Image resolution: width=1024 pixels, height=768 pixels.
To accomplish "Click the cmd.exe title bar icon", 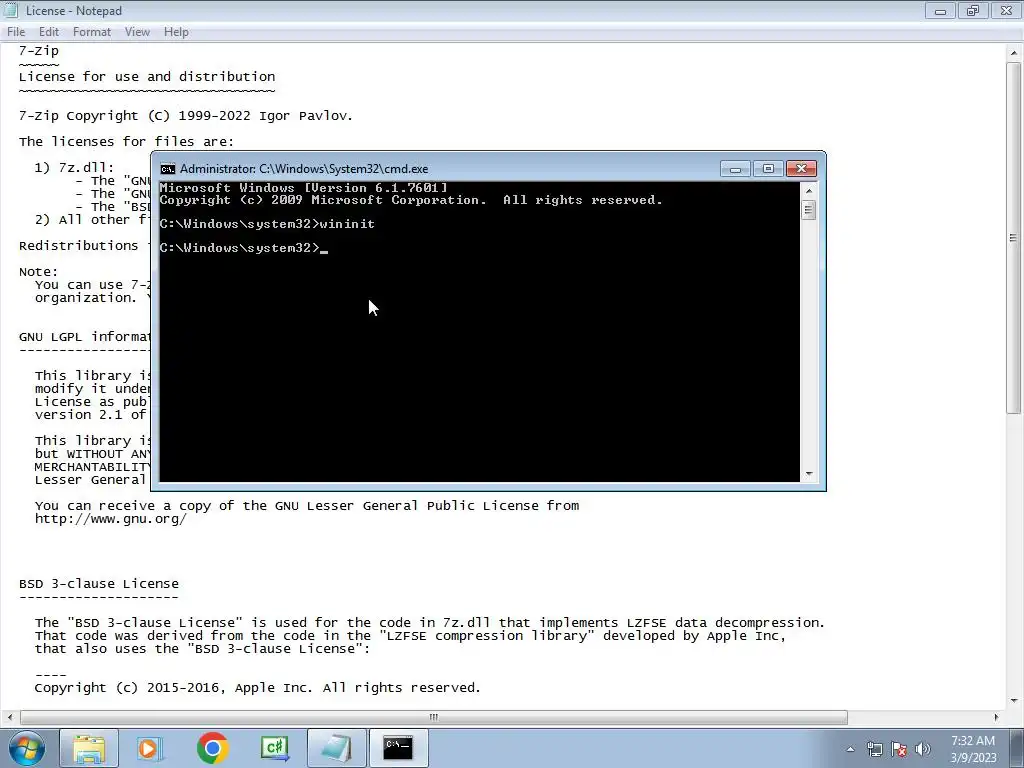I will [x=168, y=169].
